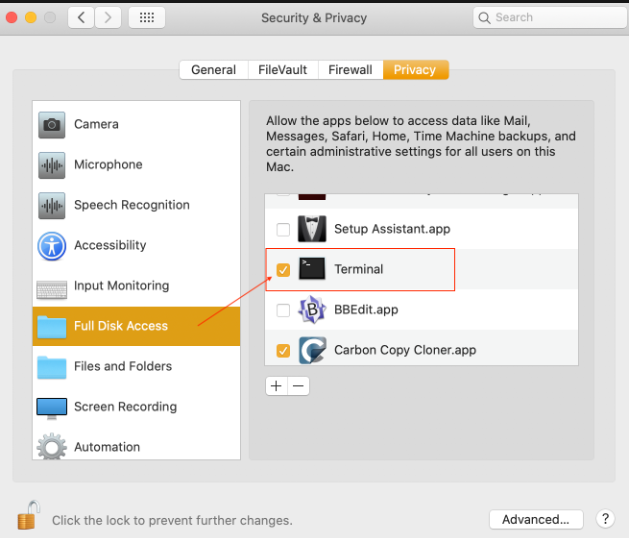This screenshot has width=629, height=538.
Task: Select the Camera privacy category
Action: tap(136, 124)
